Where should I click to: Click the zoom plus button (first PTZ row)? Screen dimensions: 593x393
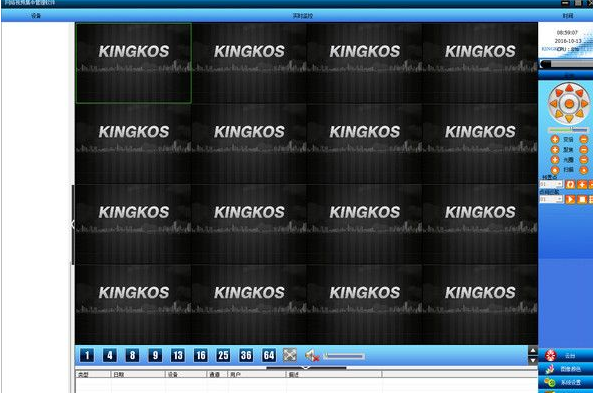pyautogui.click(x=555, y=139)
